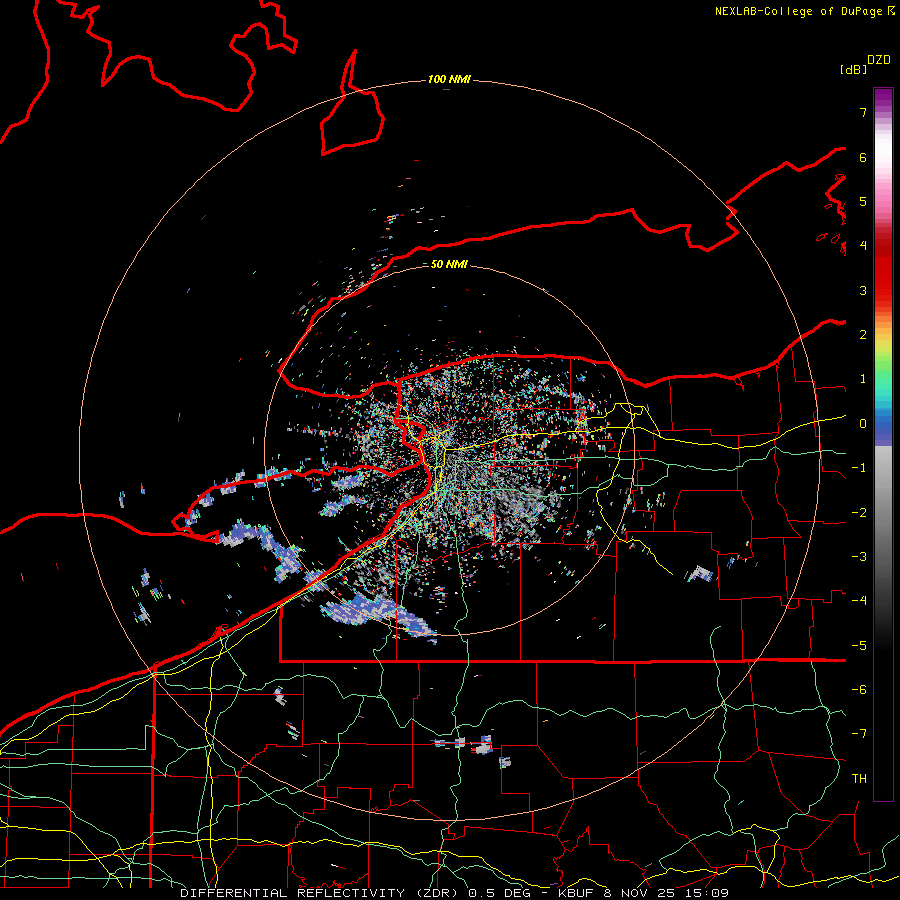
Task: Click the -1 dB value on color scale
Action: click(x=859, y=468)
